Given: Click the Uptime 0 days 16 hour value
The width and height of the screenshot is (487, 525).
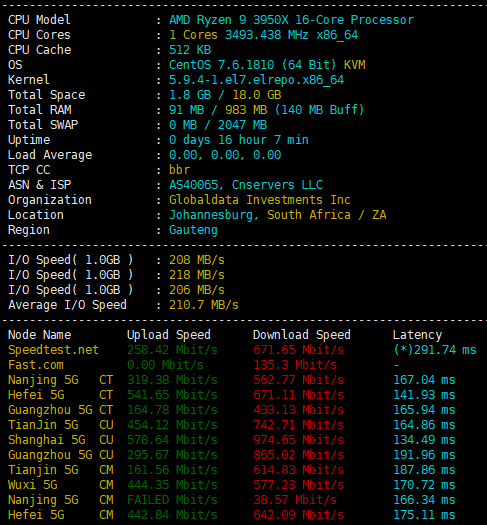Looking at the screenshot, I should point(239,140).
